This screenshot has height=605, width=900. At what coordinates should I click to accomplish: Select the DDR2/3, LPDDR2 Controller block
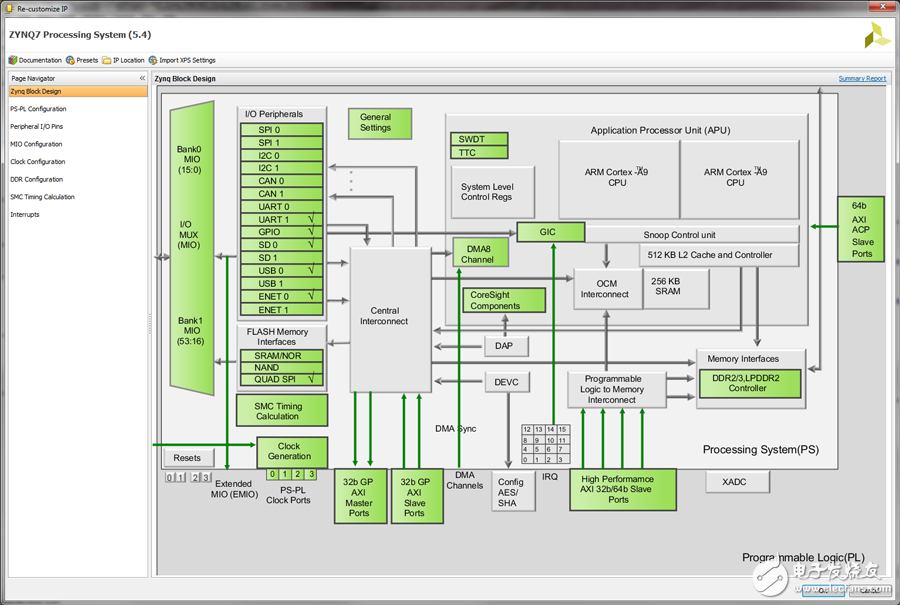pyautogui.click(x=749, y=383)
